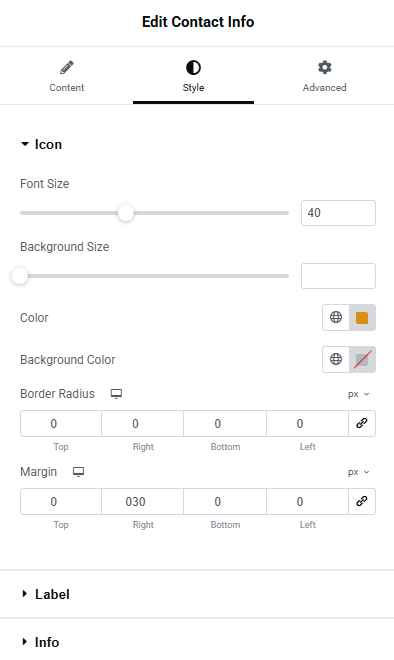This screenshot has height=660, width=394.
Task: Expand the Label section
Action: (x=45, y=594)
